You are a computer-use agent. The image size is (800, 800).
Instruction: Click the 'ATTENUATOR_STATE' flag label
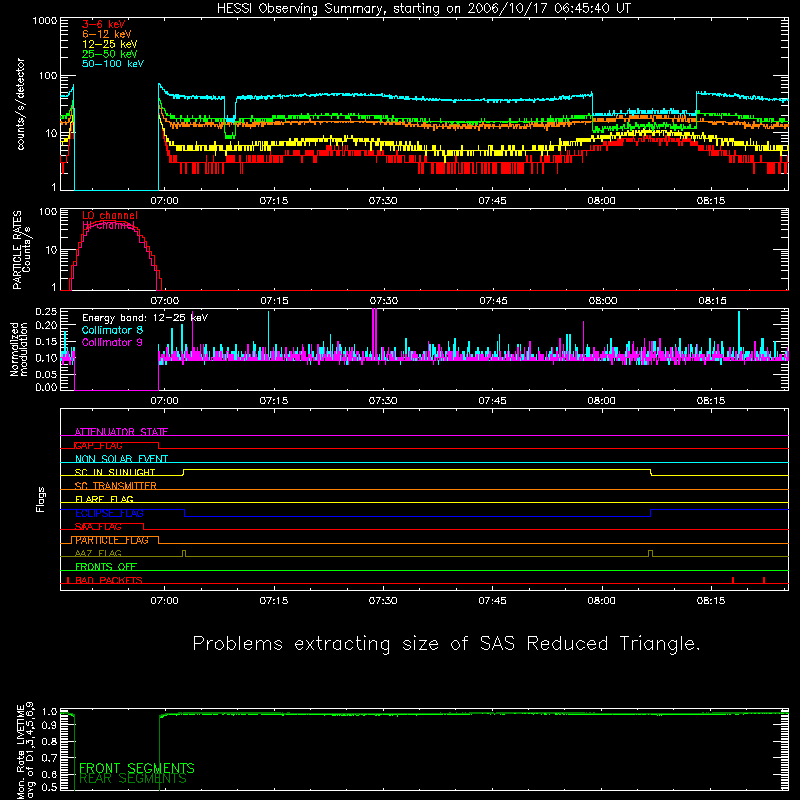[x=121, y=432]
